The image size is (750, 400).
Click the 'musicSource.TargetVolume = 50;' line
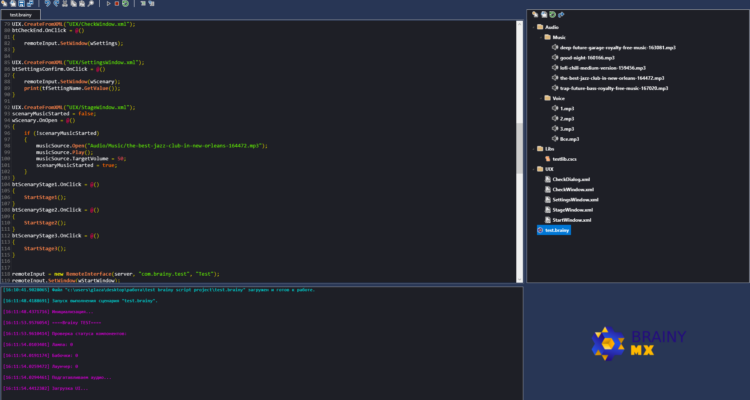coord(81,158)
